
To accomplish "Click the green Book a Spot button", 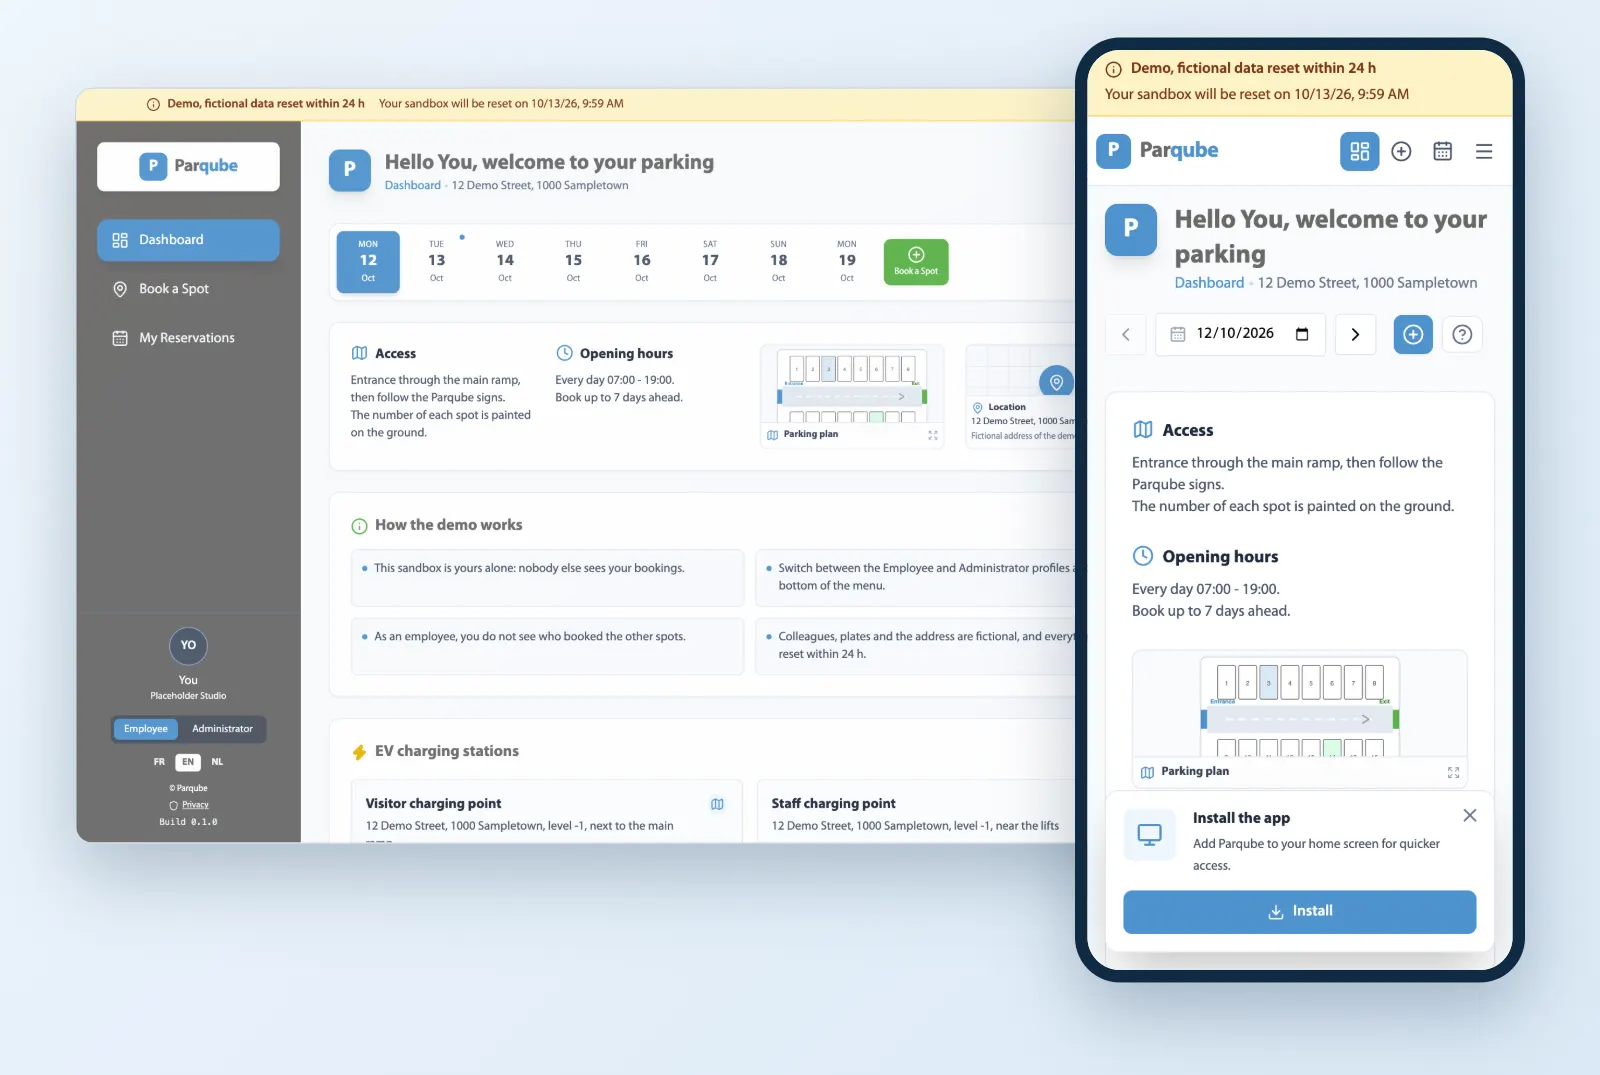I will [916, 262].
